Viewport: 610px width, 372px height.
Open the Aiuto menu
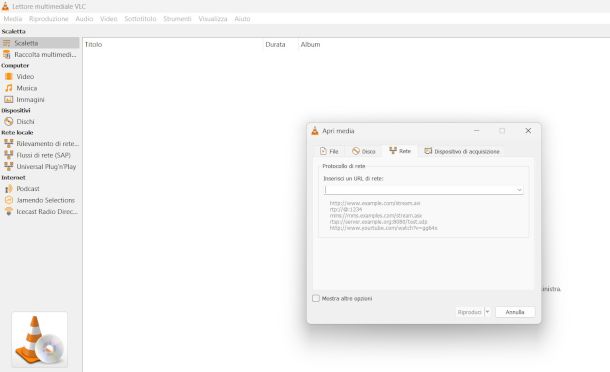[x=242, y=19]
